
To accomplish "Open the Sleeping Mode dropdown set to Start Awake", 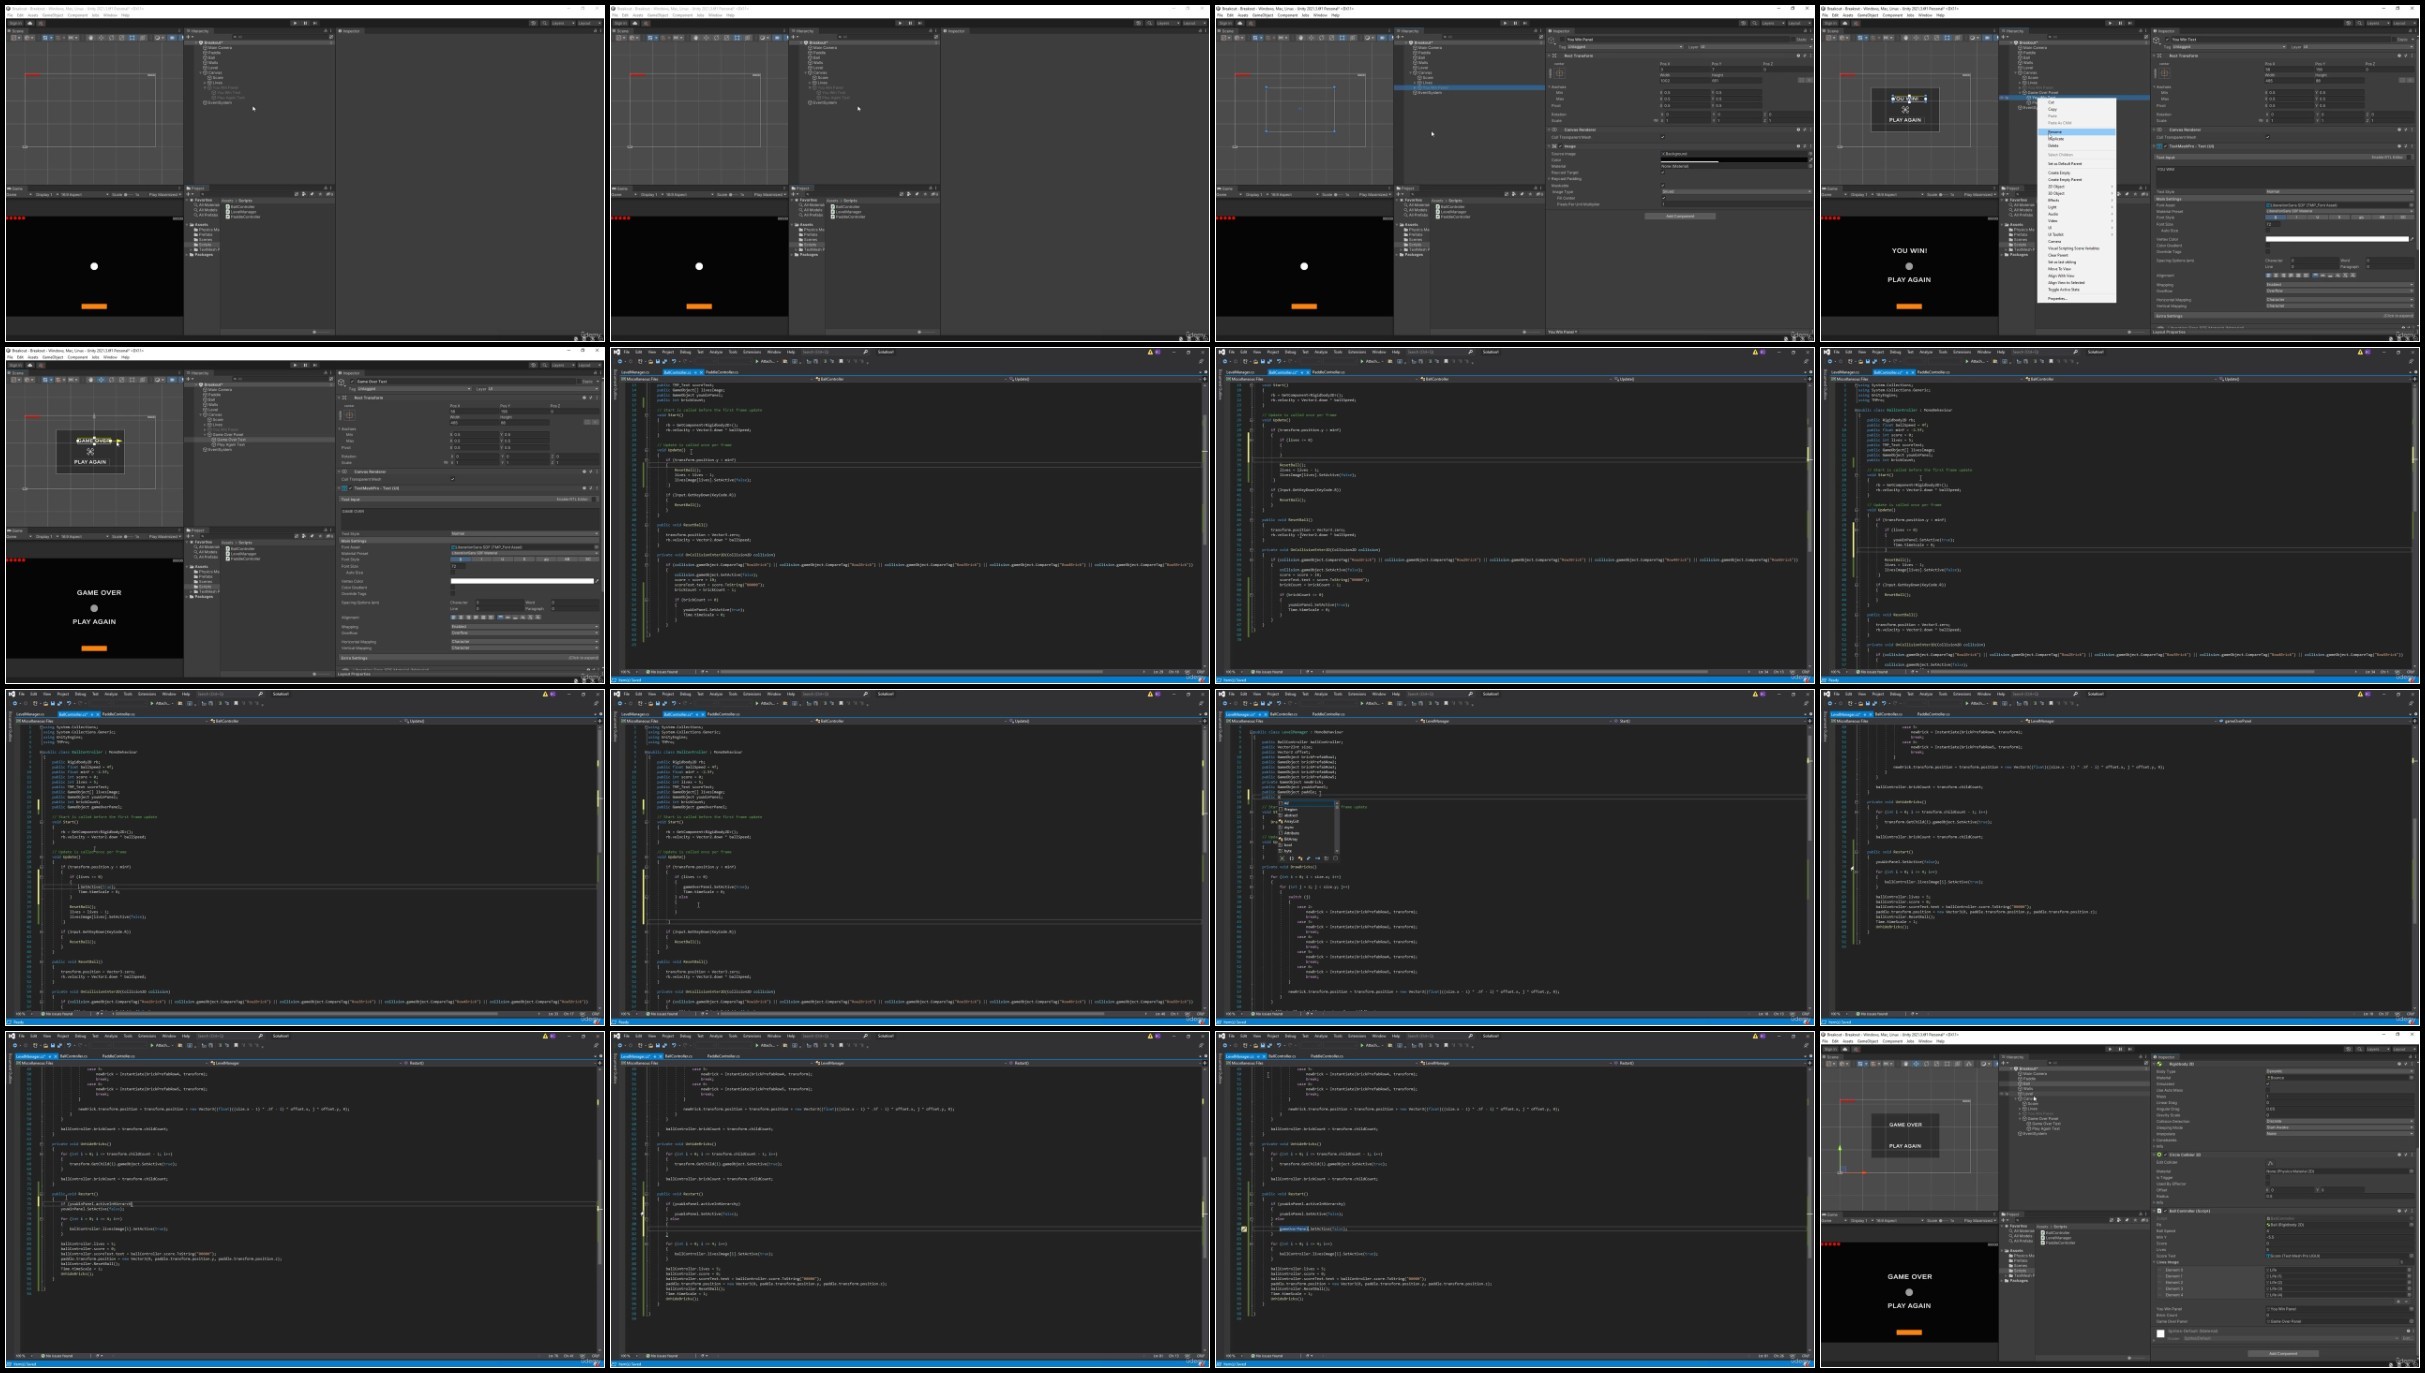I will tap(2339, 1127).
